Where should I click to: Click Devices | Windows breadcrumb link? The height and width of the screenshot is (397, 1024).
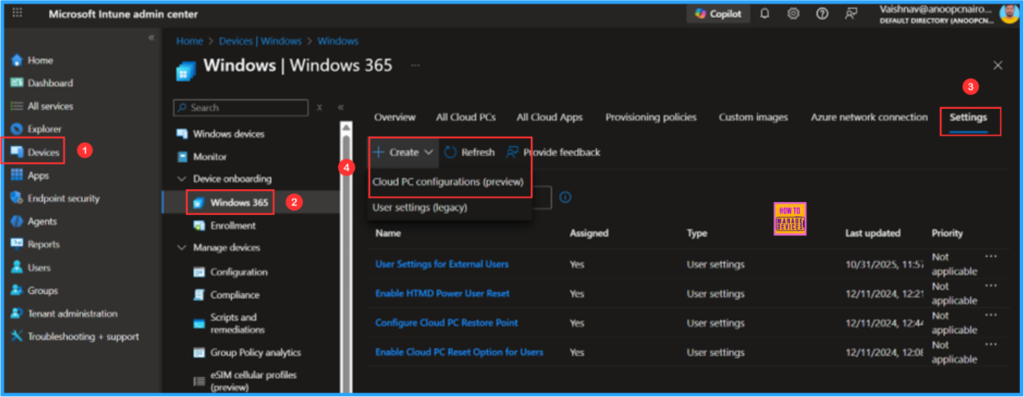tap(260, 40)
